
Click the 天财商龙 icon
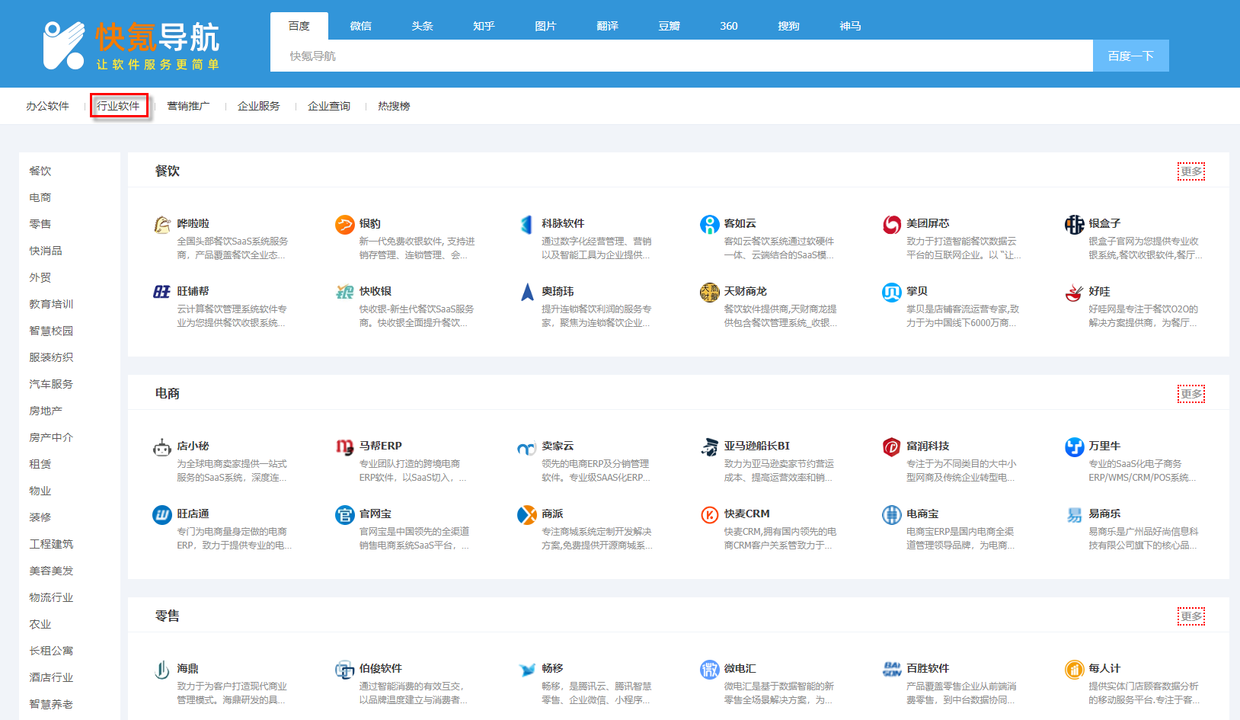(709, 292)
